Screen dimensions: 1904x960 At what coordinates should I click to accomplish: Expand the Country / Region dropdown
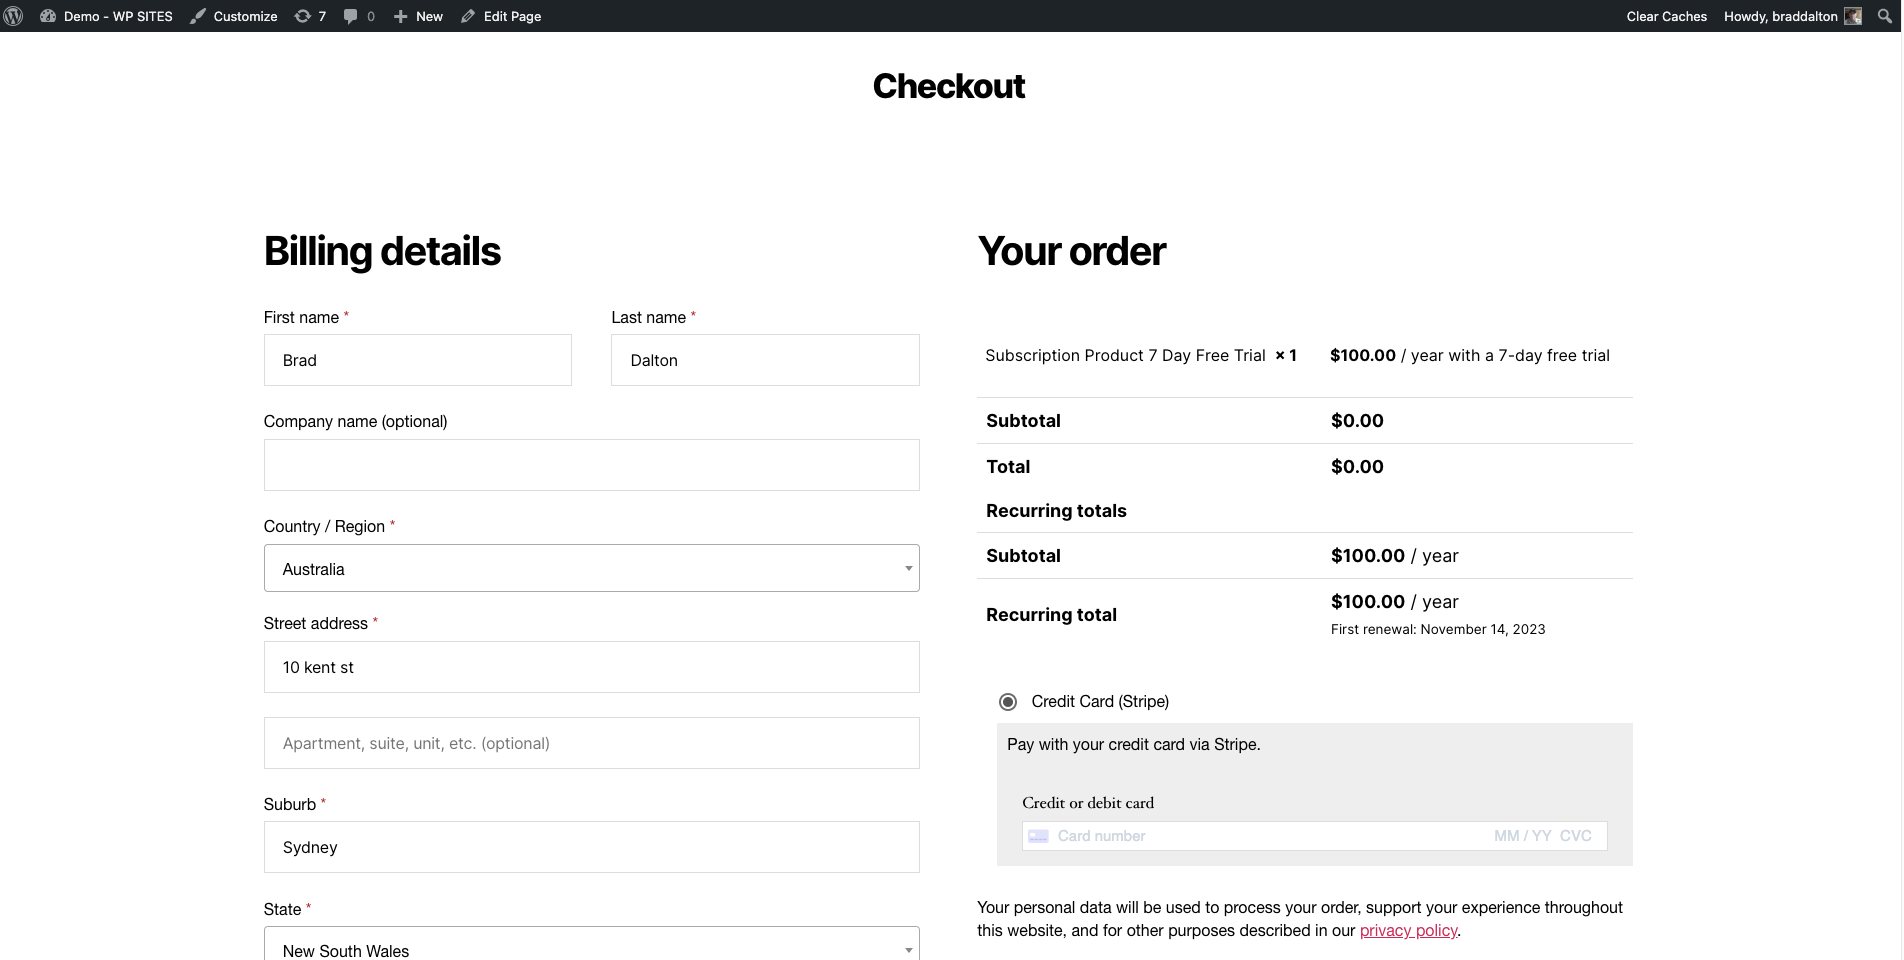pos(591,569)
